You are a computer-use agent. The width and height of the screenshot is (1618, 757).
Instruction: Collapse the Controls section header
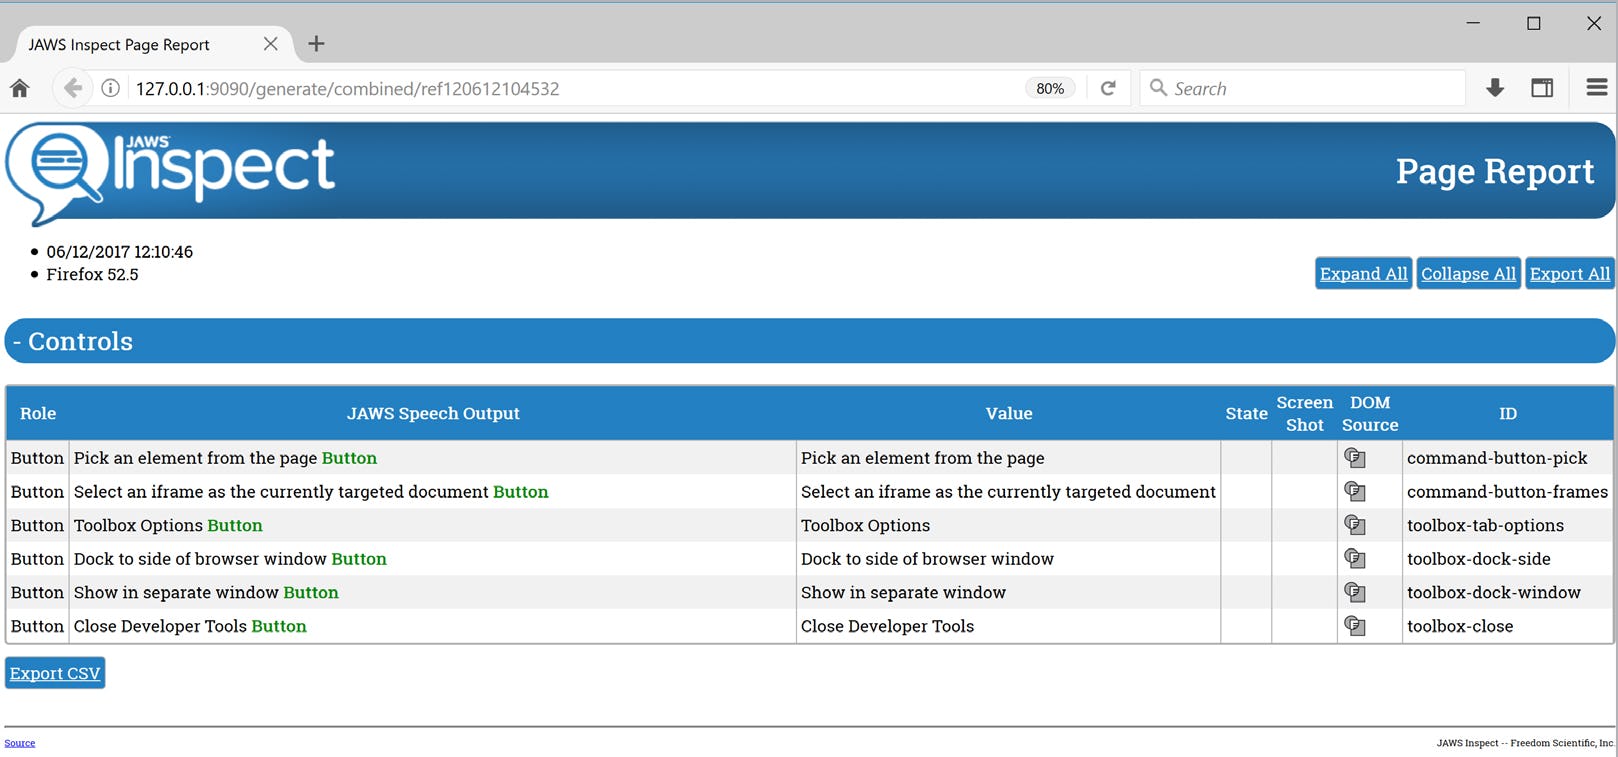pyautogui.click(x=809, y=341)
